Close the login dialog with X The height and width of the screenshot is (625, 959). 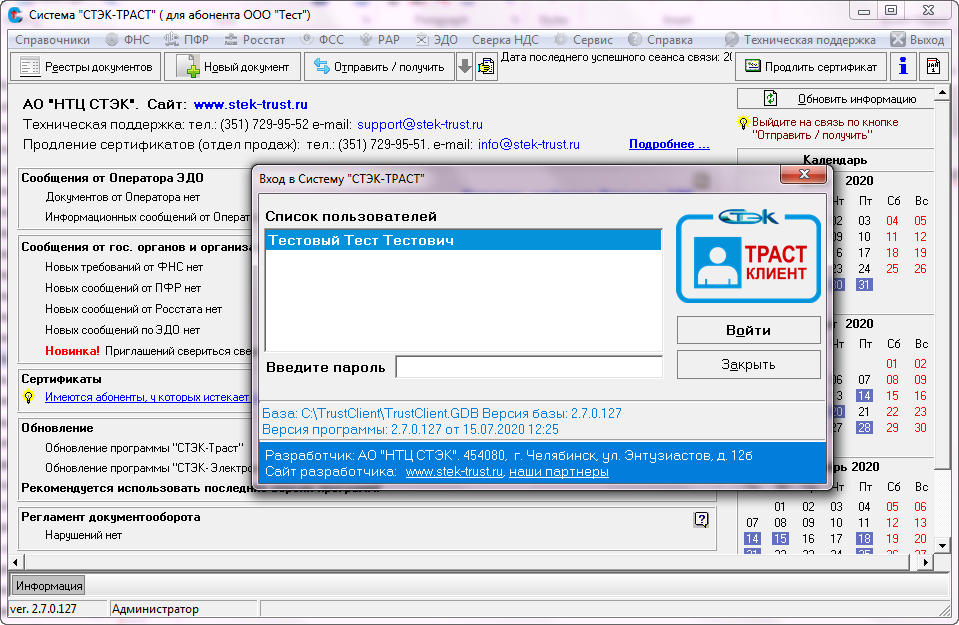click(x=804, y=174)
